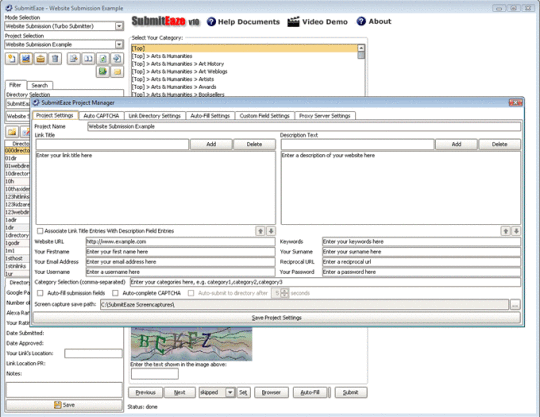Screen dimensions: 540x417
Task: Click Save Project Settings button
Action: (277, 317)
